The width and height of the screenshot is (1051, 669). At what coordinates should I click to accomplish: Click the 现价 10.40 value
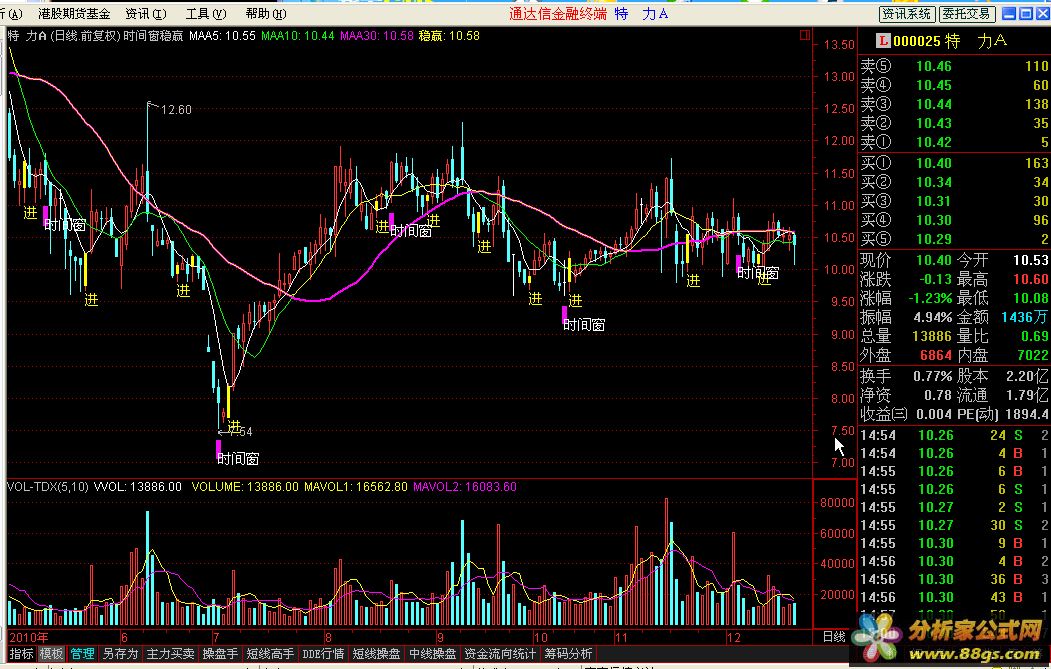click(934, 260)
